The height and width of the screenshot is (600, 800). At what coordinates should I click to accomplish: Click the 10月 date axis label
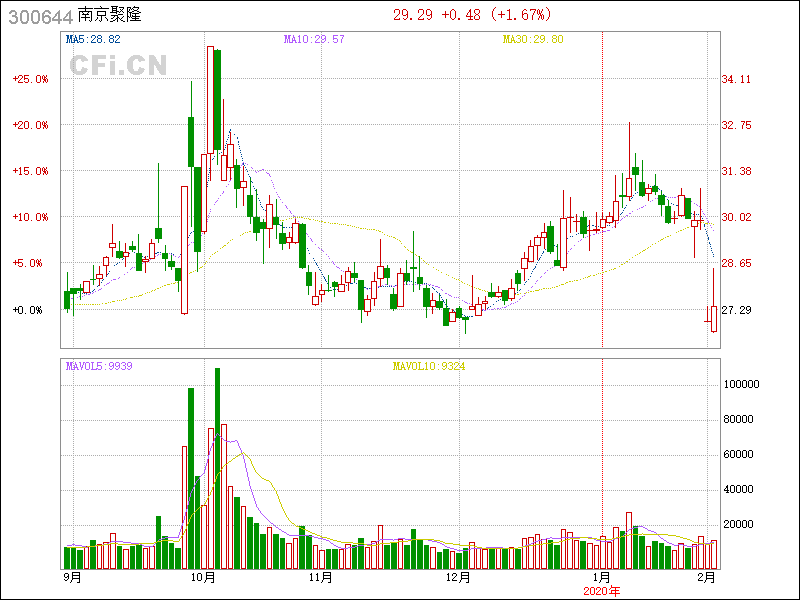pyautogui.click(x=204, y=578)
